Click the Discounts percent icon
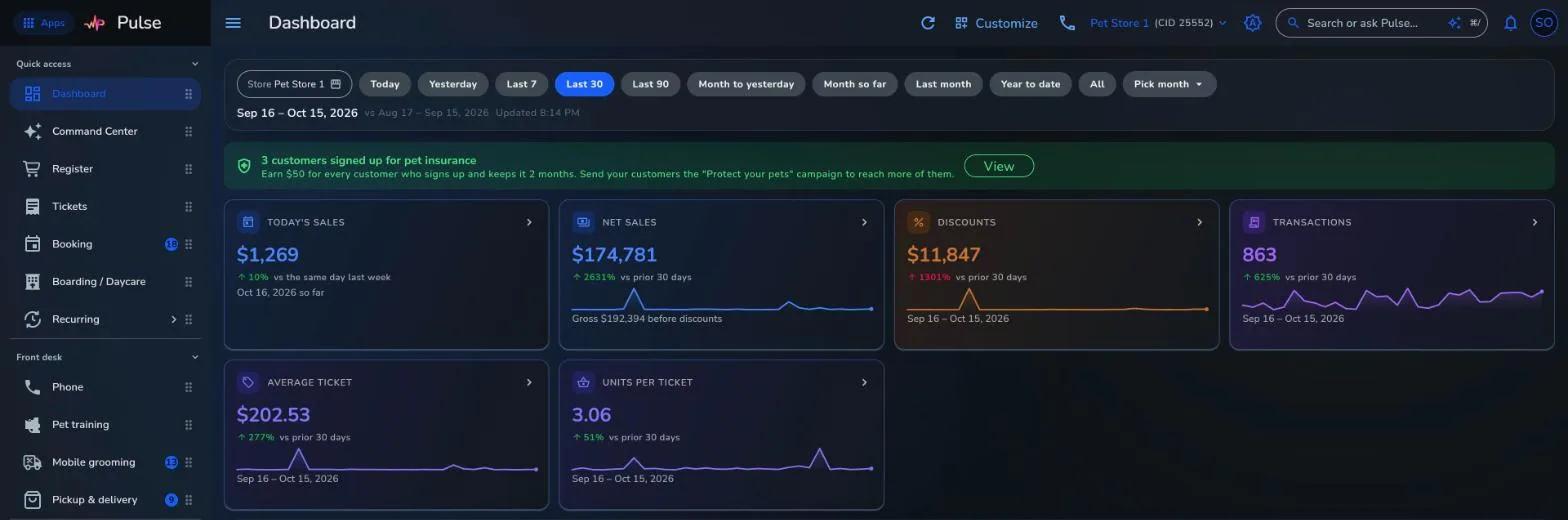1568x520 pixels. tap(918, 222)
